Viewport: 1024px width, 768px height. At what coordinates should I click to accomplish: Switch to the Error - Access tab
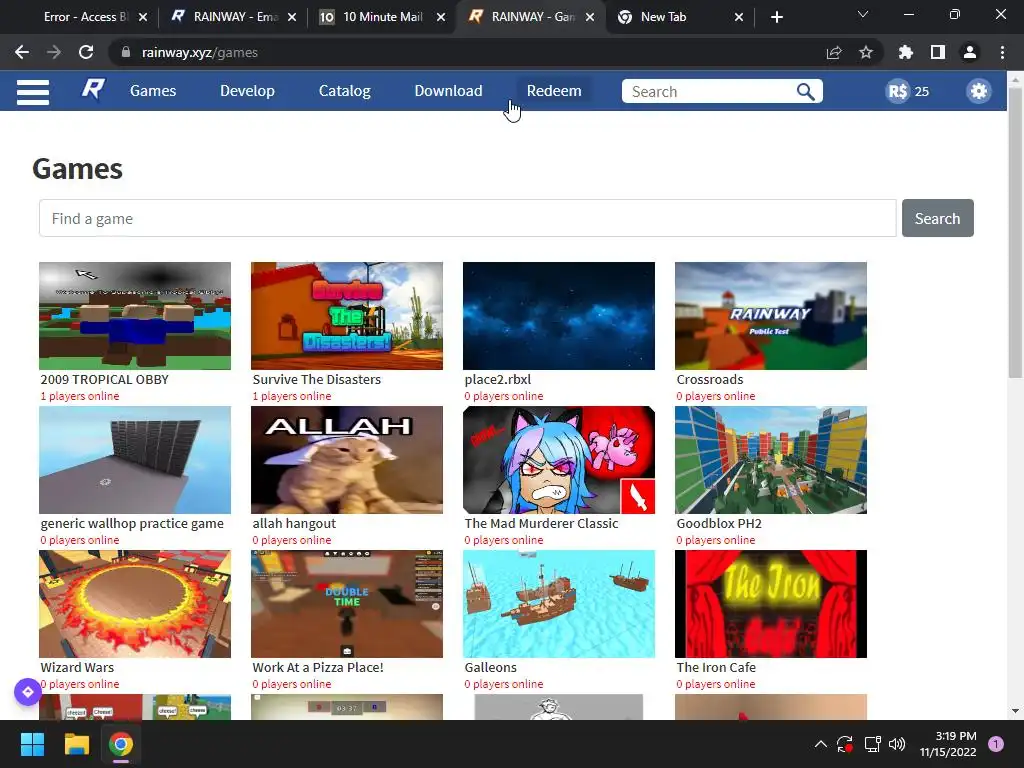[85, 17]
